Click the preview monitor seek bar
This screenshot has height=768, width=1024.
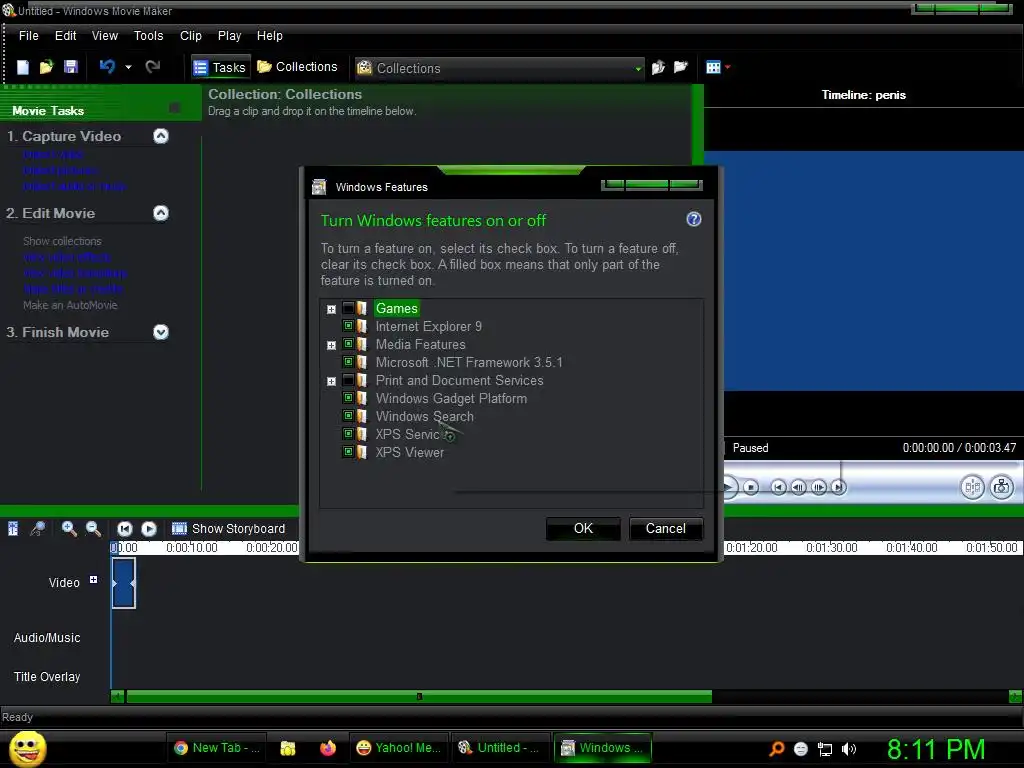tap(873, 464)
